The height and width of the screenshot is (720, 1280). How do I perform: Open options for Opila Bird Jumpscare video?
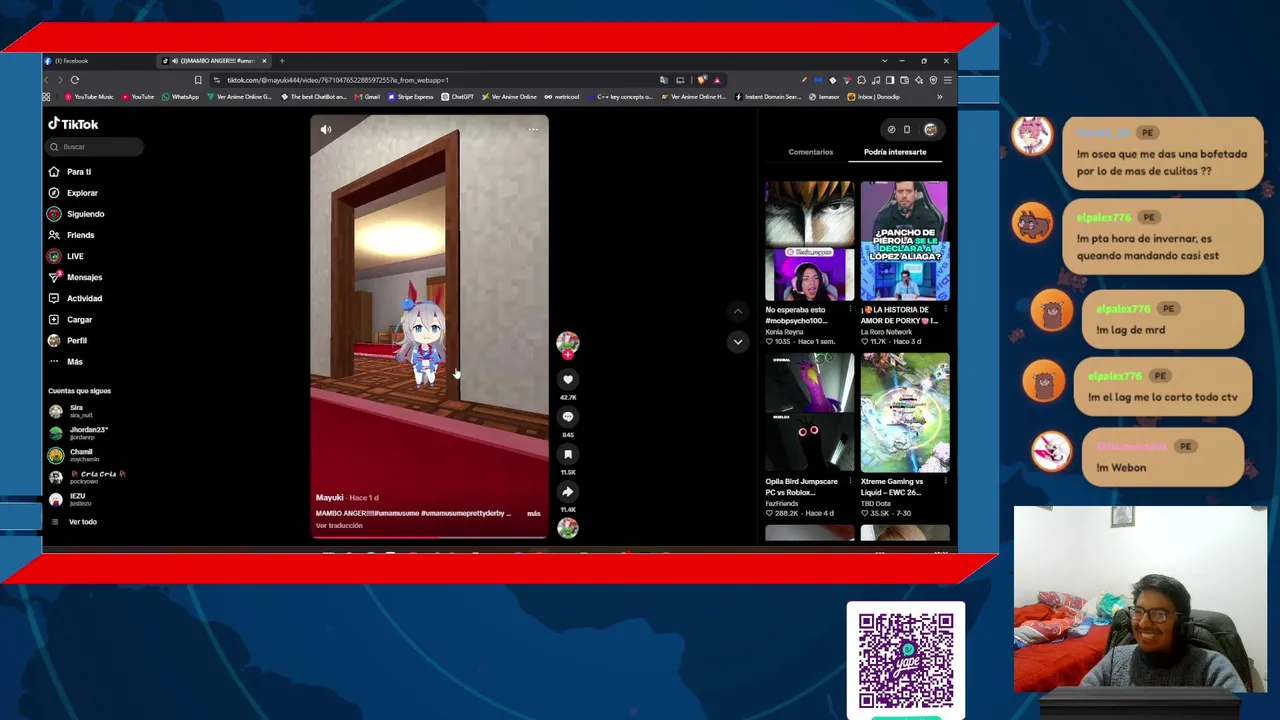(x=850, y=482)
